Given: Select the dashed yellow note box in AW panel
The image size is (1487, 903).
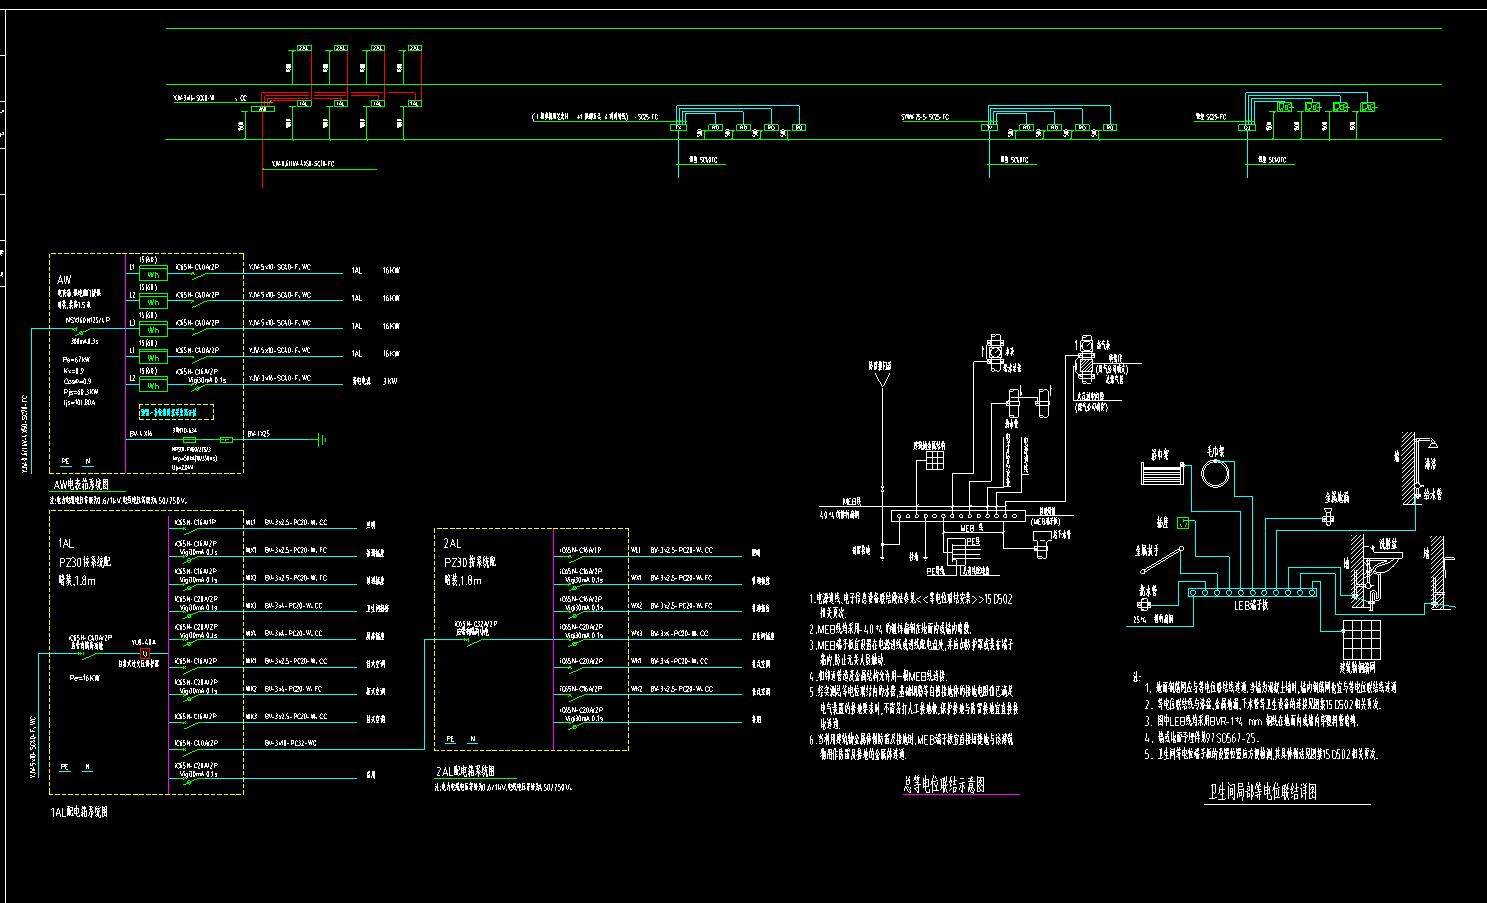Looking at the screenshot, I should 175,412.
